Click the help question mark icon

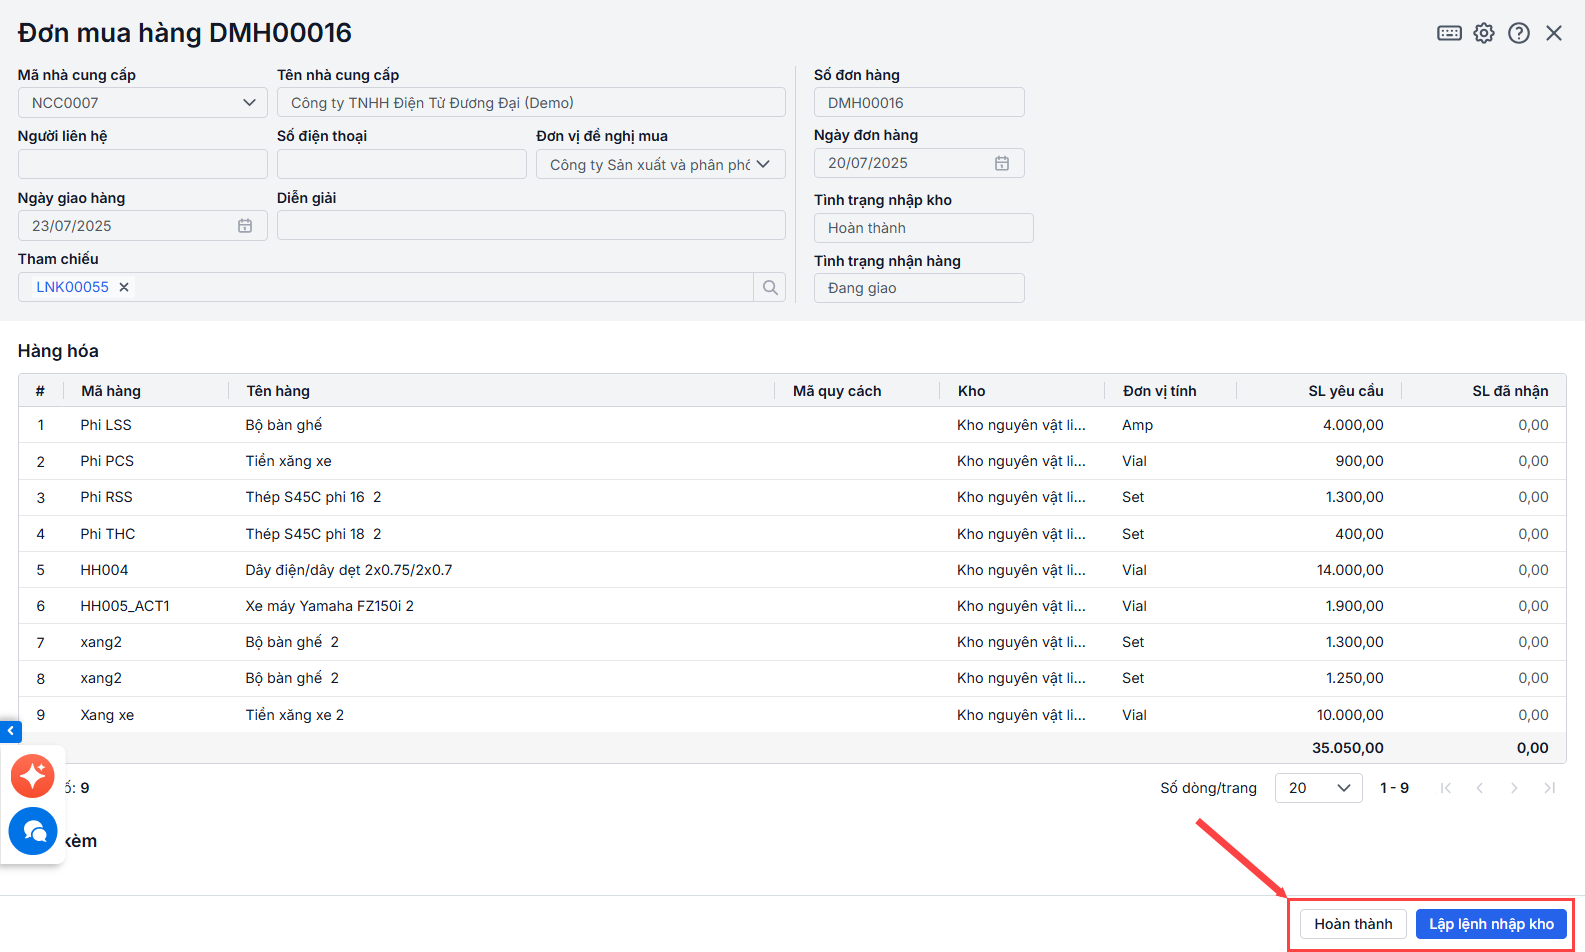coord(1519,33)
